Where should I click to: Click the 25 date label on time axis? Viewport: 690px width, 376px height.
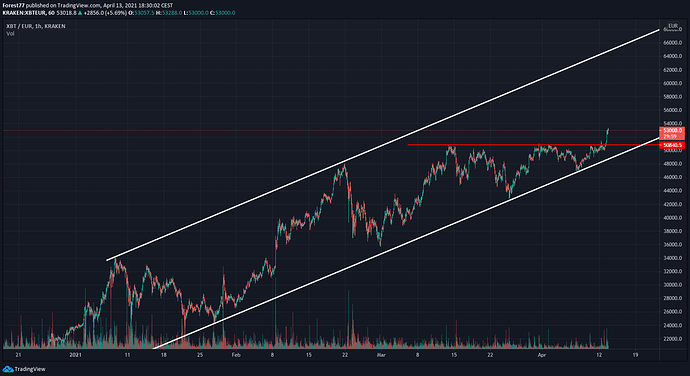click(200, 355)
